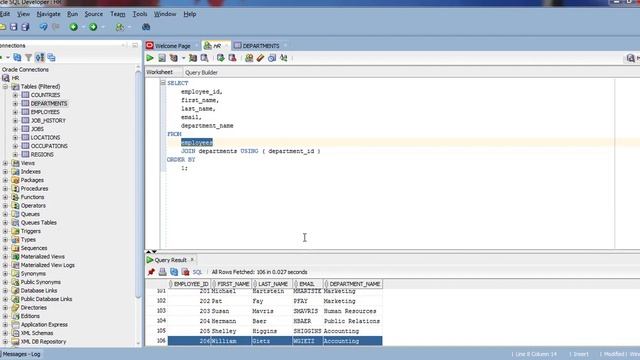Click the SQL link in Query Result toolbar
Screen dimensions: 640x360
[198, 272]
